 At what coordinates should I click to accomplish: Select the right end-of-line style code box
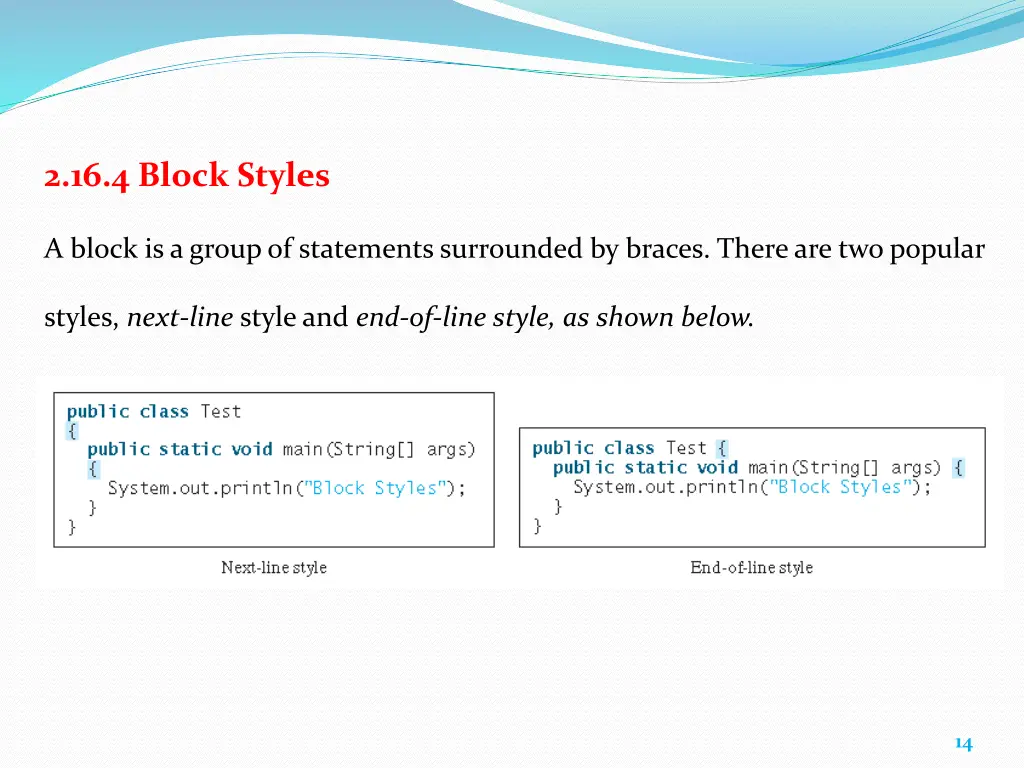tap(752, 487)
